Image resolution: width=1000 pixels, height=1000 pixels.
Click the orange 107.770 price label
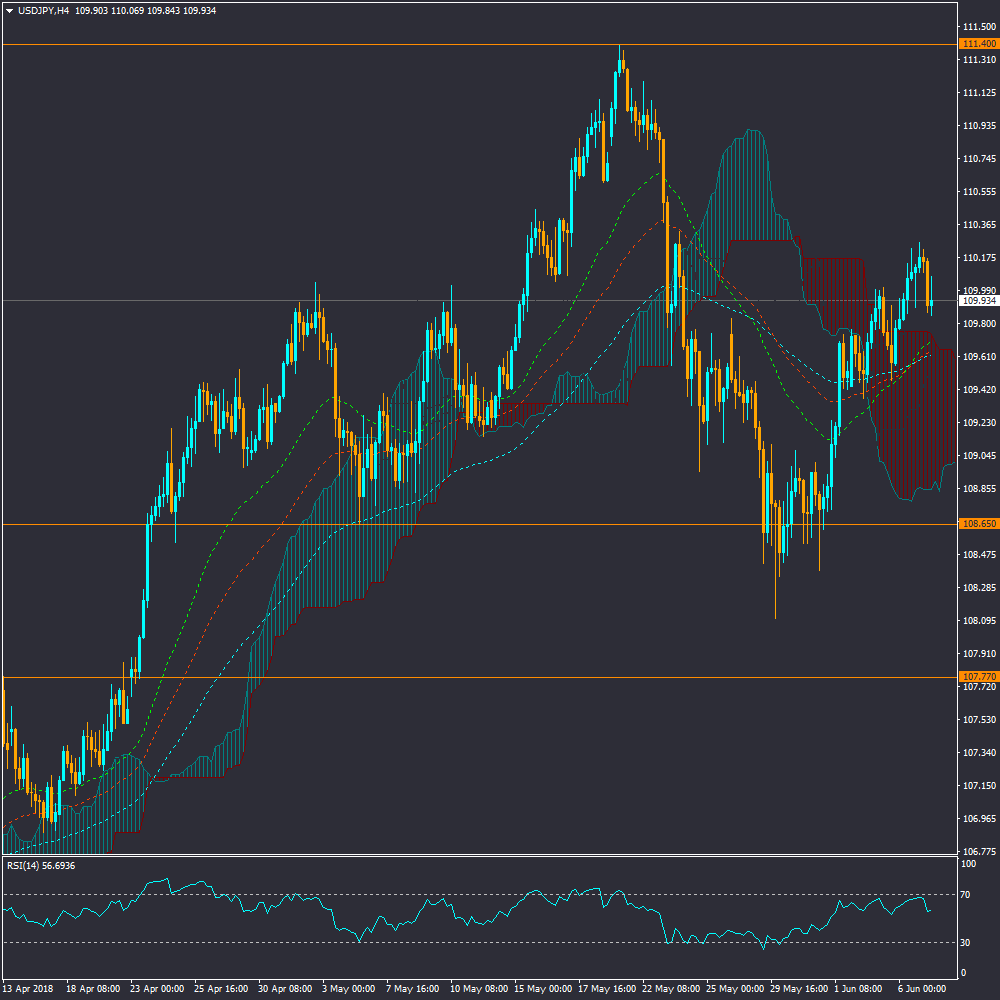tap(978, 676)
